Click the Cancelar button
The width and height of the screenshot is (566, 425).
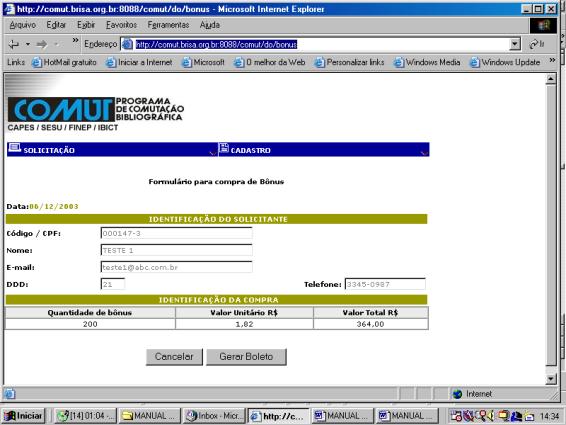pyautogui.click(x=174, y=357)
